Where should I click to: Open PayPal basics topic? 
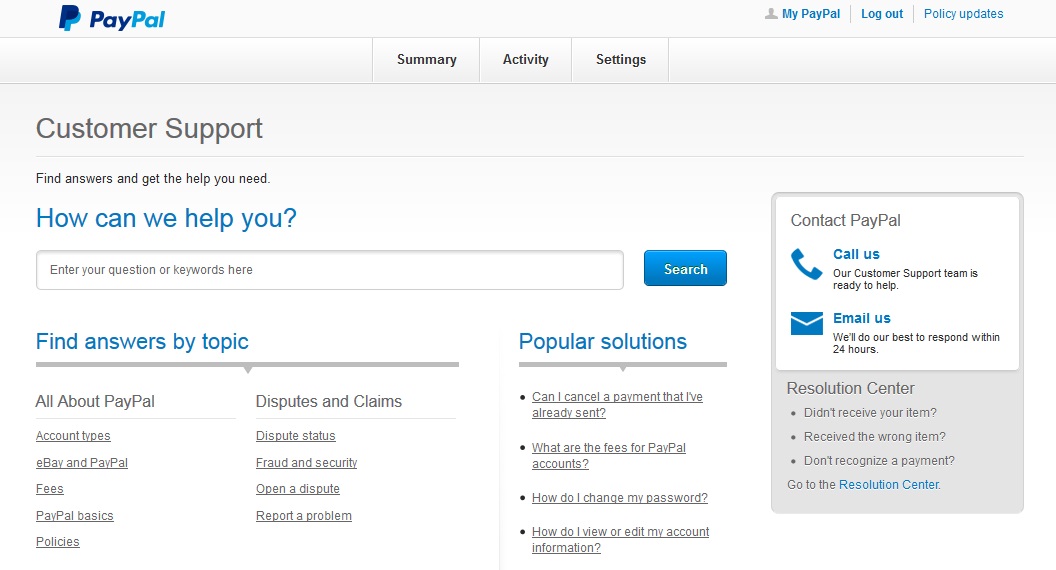click(75, 516)
